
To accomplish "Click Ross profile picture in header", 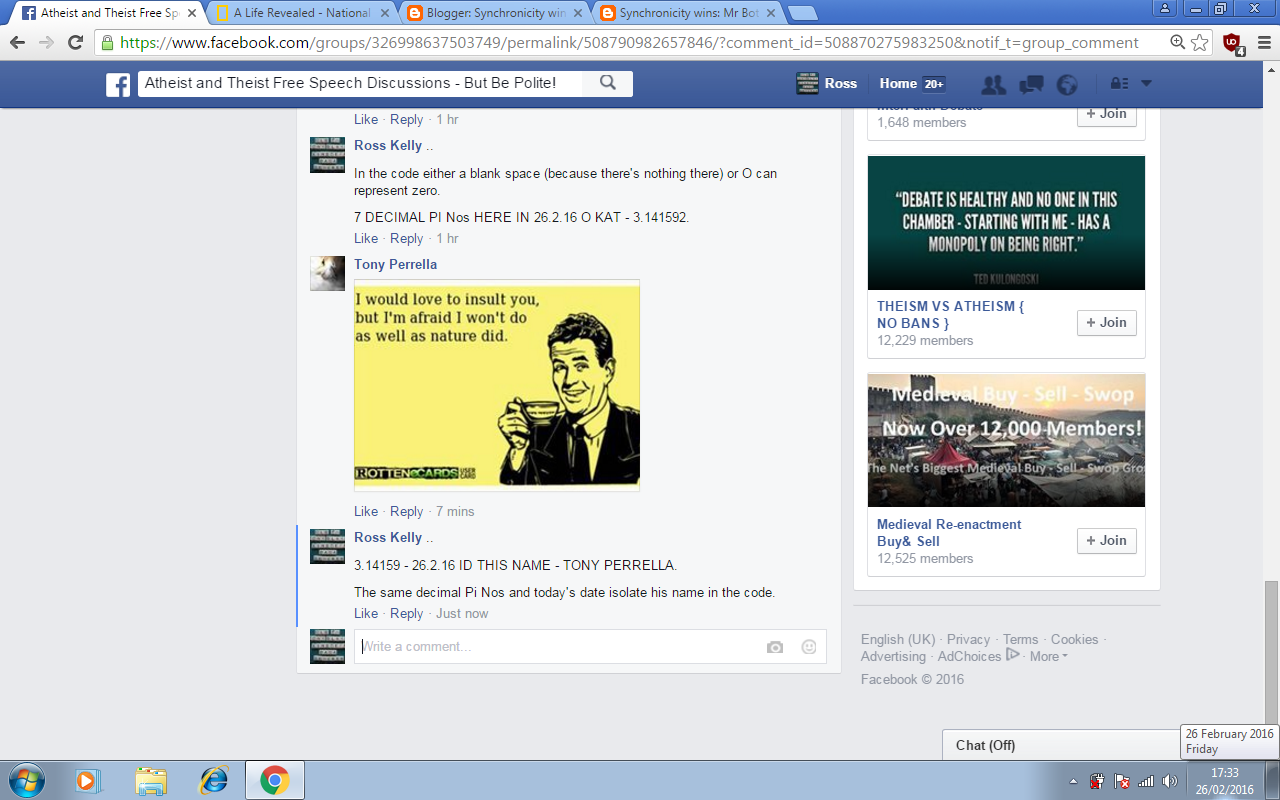I will click(807, 84).
